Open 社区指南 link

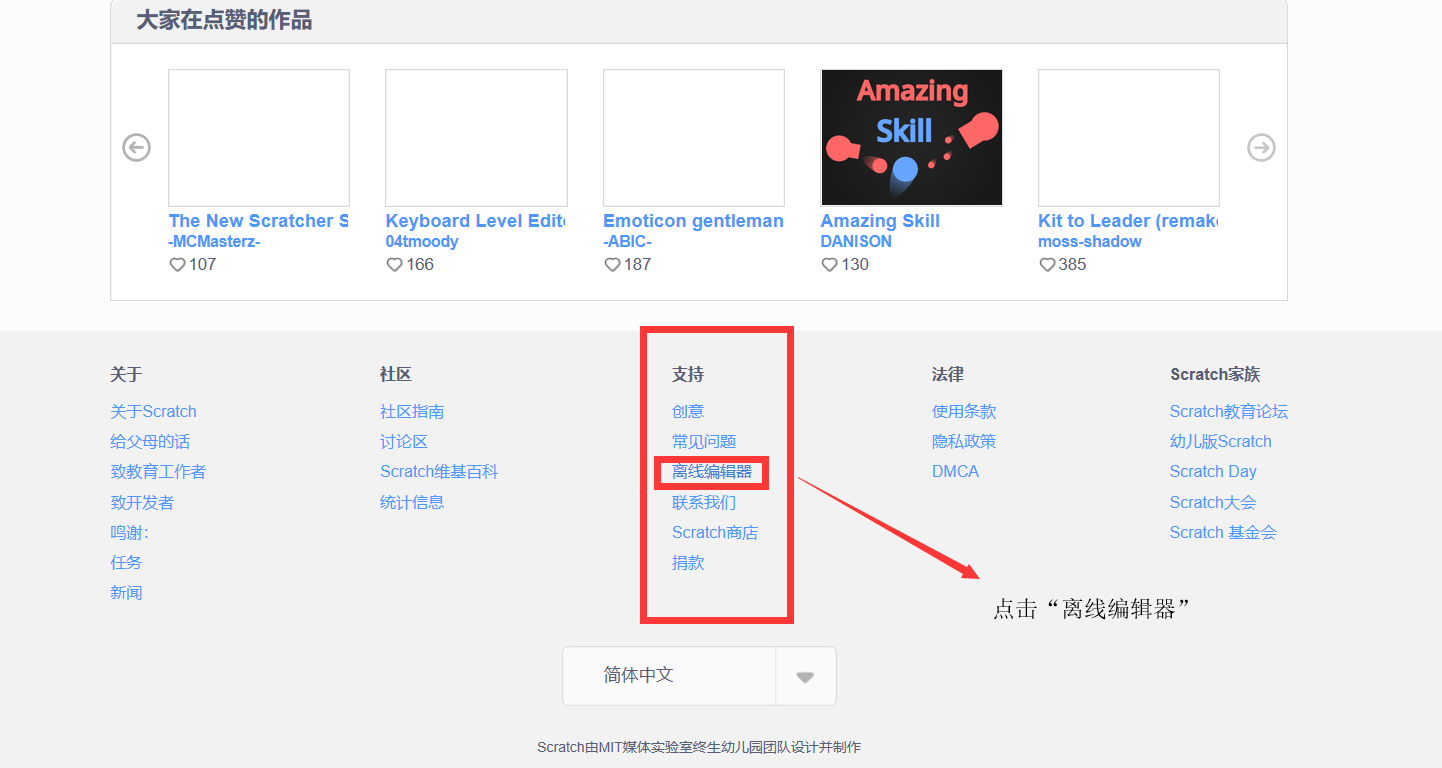point(412,412)
